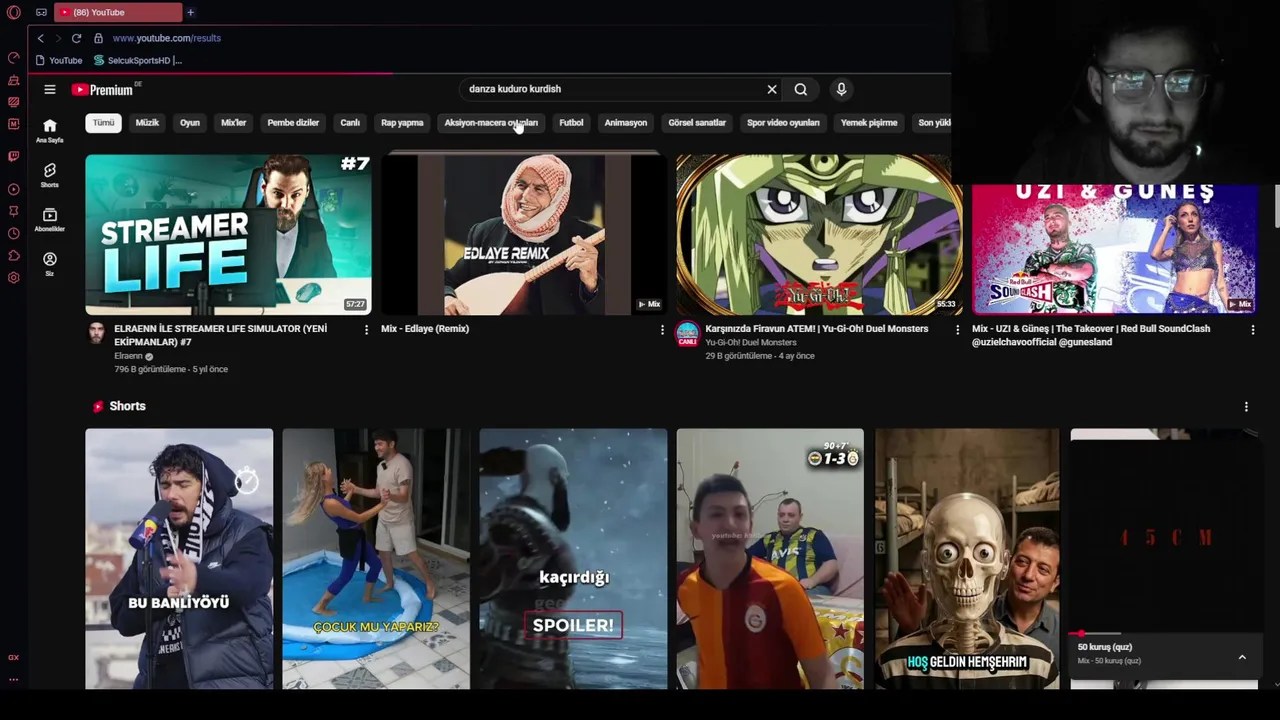This screenshot has height=720, width=1280.
Task: Open YouTube hamburger guide menu
Action: (50, 89)
